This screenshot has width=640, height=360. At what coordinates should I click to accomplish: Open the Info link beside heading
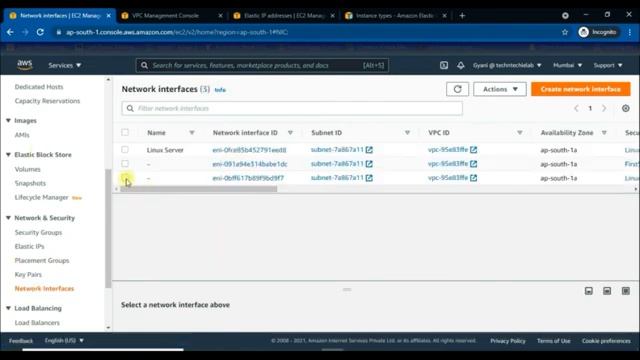220,90
